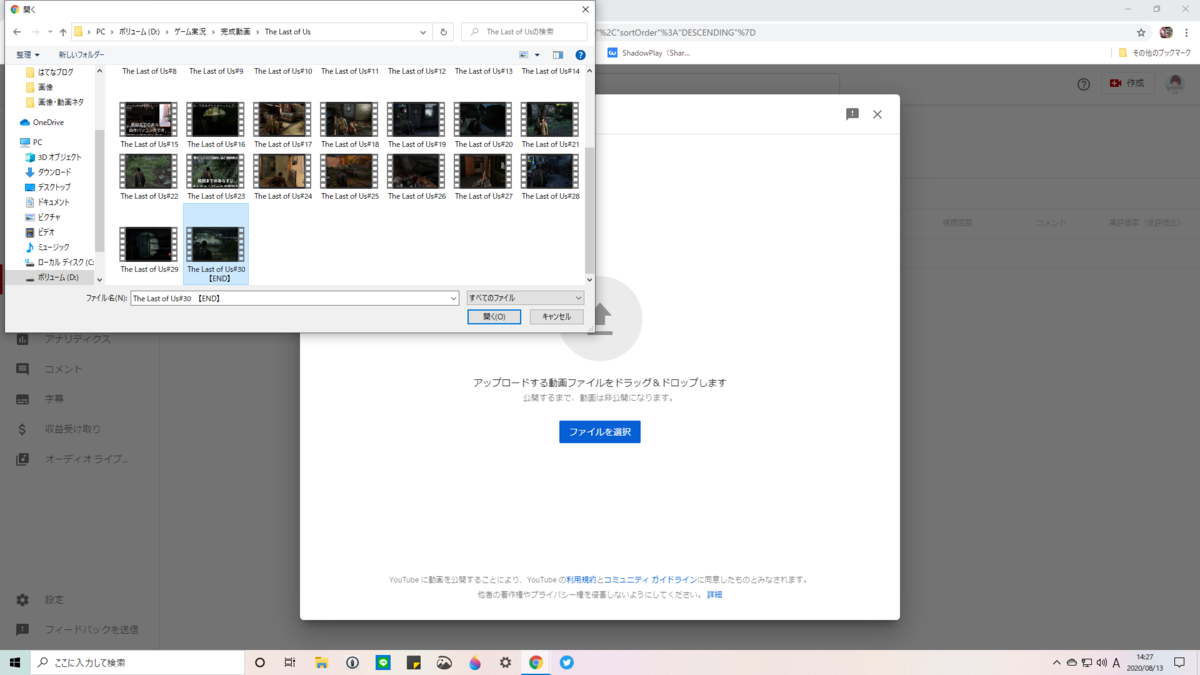Open the Windows Start menu

[x=15, y=663]
